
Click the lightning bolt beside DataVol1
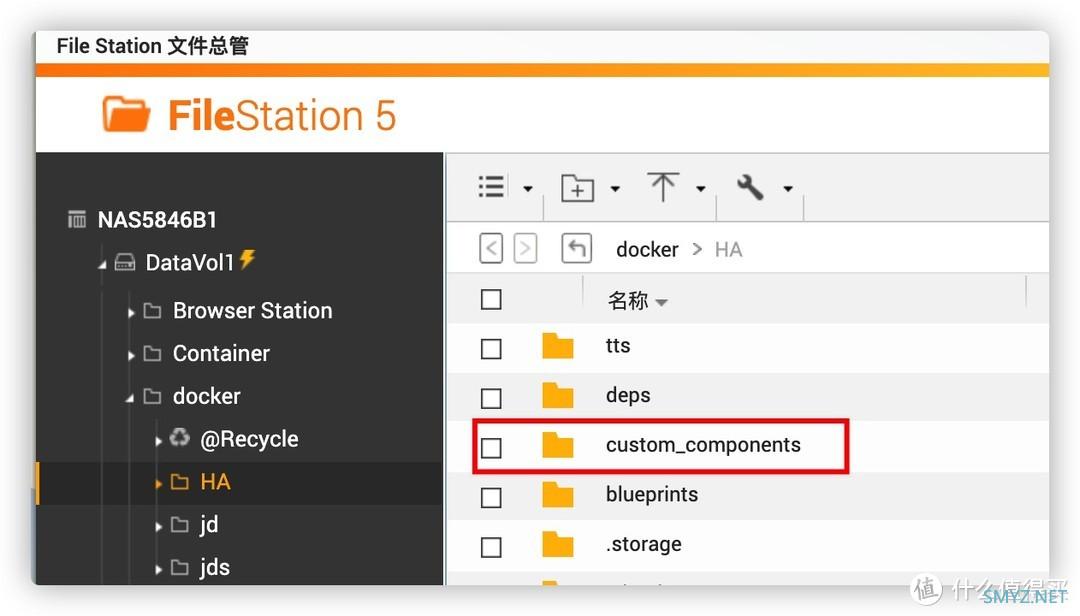247,259
